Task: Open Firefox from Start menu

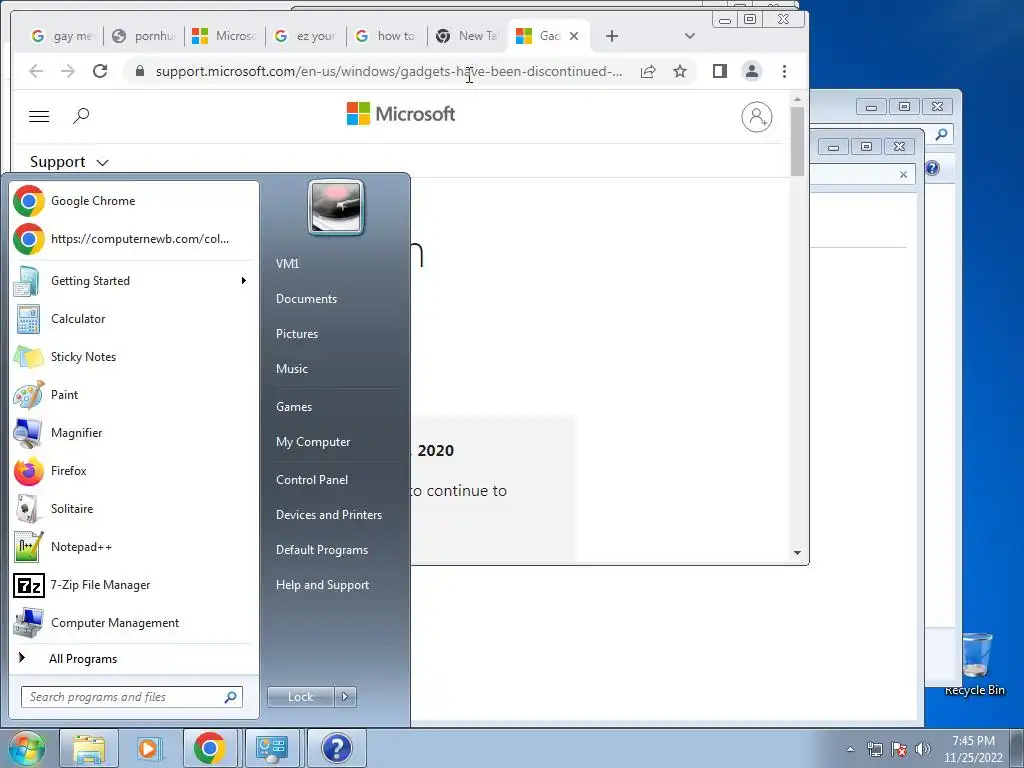Action: coord(134,471)
